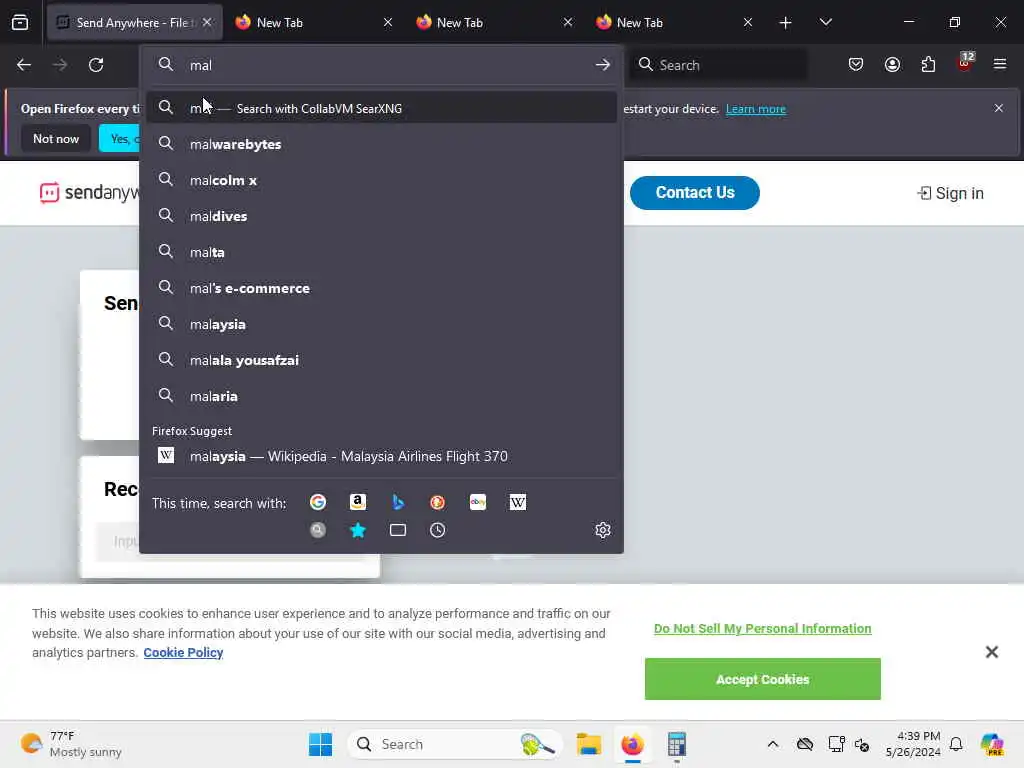Image resolution: width=1024 pixels, height=768 pixels.
Task: Search this time with eBay
Action: coord(477,502)
